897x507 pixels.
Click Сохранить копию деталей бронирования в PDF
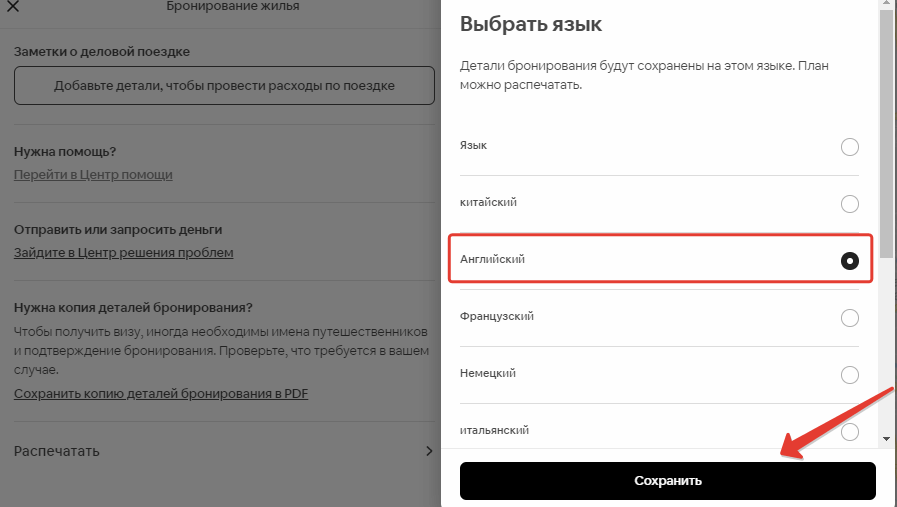[161, 394]
